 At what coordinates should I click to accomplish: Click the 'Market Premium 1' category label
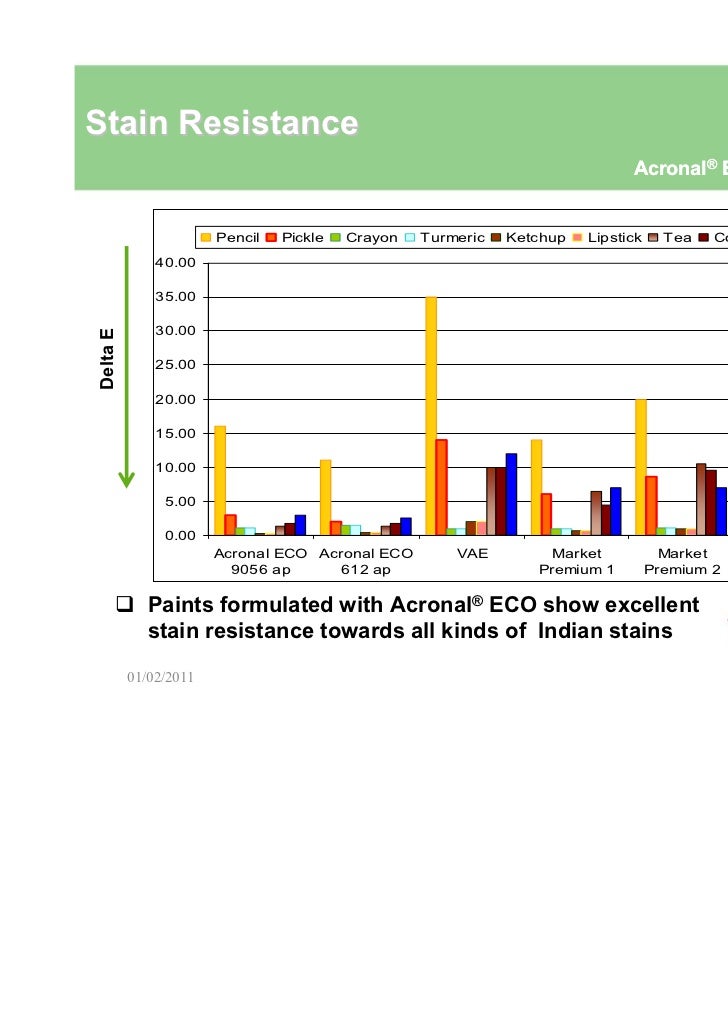pos(577,562)
